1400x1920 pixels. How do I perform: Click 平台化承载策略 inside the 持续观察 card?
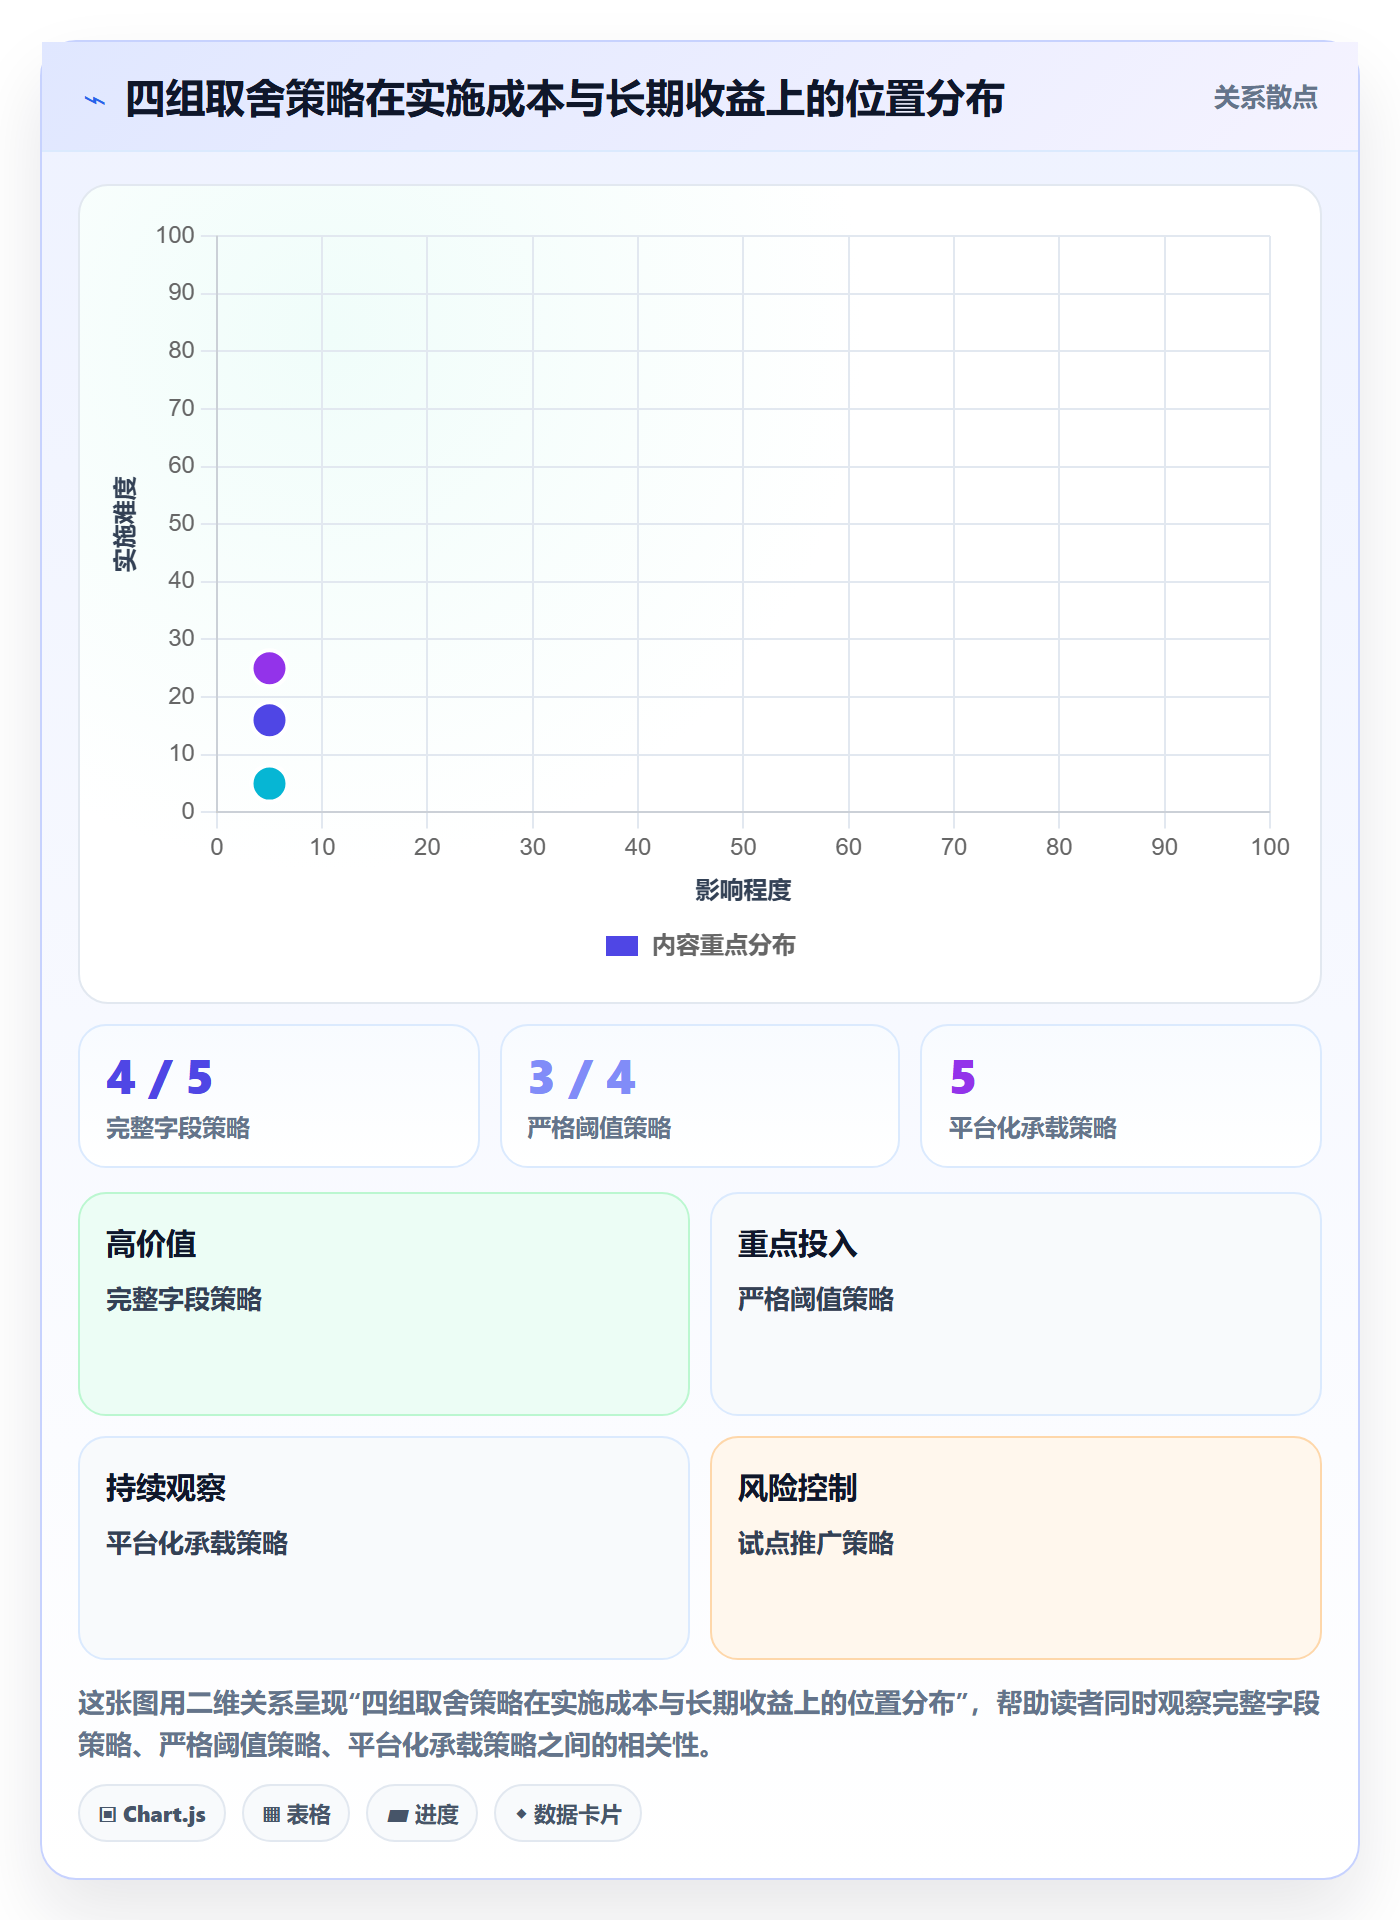click(197, 1543)
